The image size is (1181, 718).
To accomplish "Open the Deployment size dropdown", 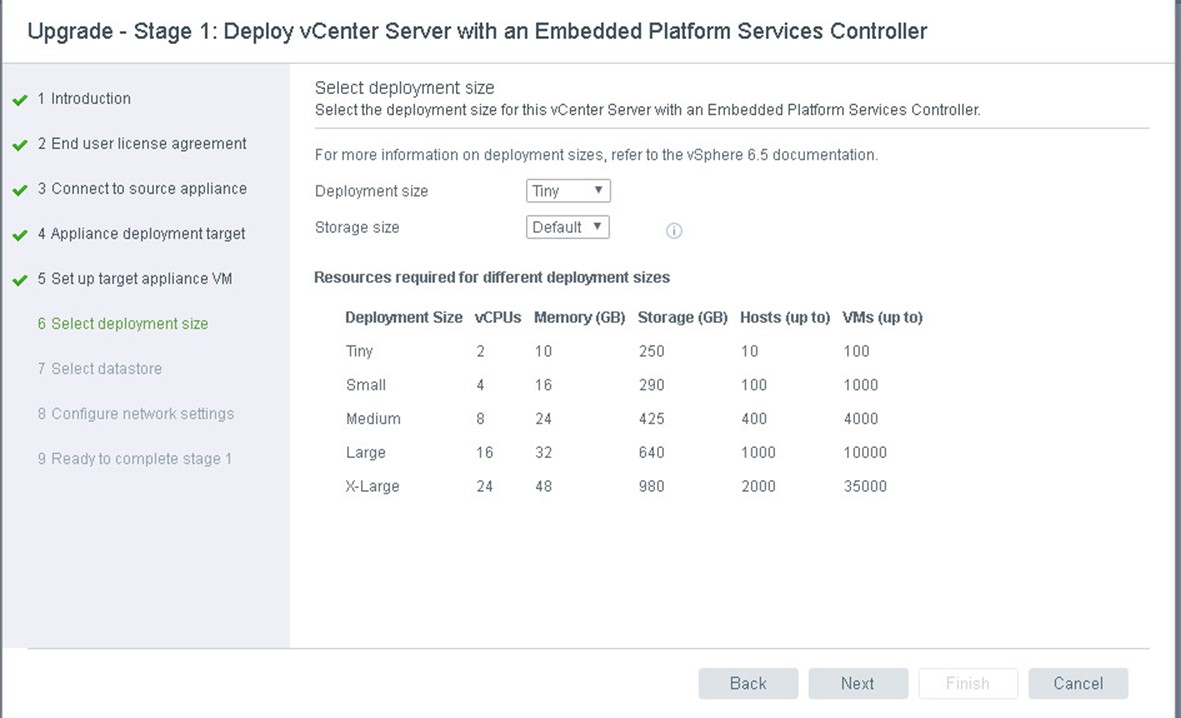I will point(568,191).
